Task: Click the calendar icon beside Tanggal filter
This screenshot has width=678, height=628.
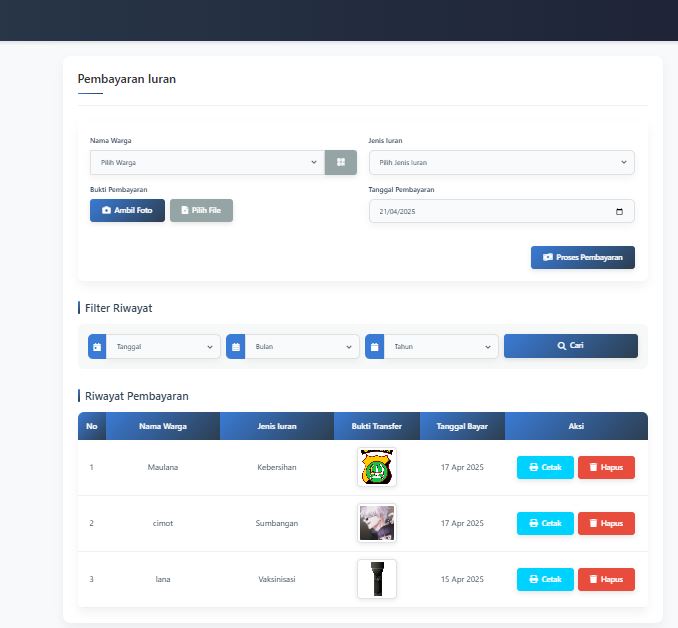Action: click(x=97, y=346)
